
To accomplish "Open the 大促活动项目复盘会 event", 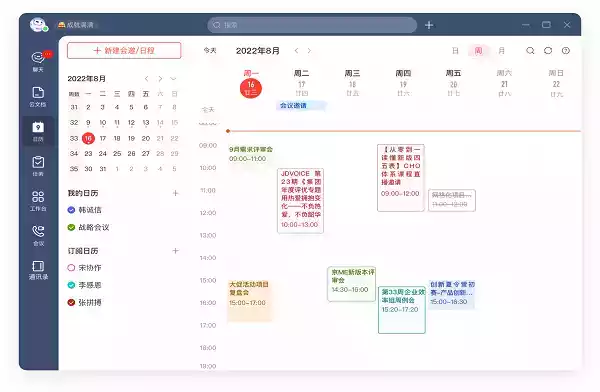I will (249, 301).
